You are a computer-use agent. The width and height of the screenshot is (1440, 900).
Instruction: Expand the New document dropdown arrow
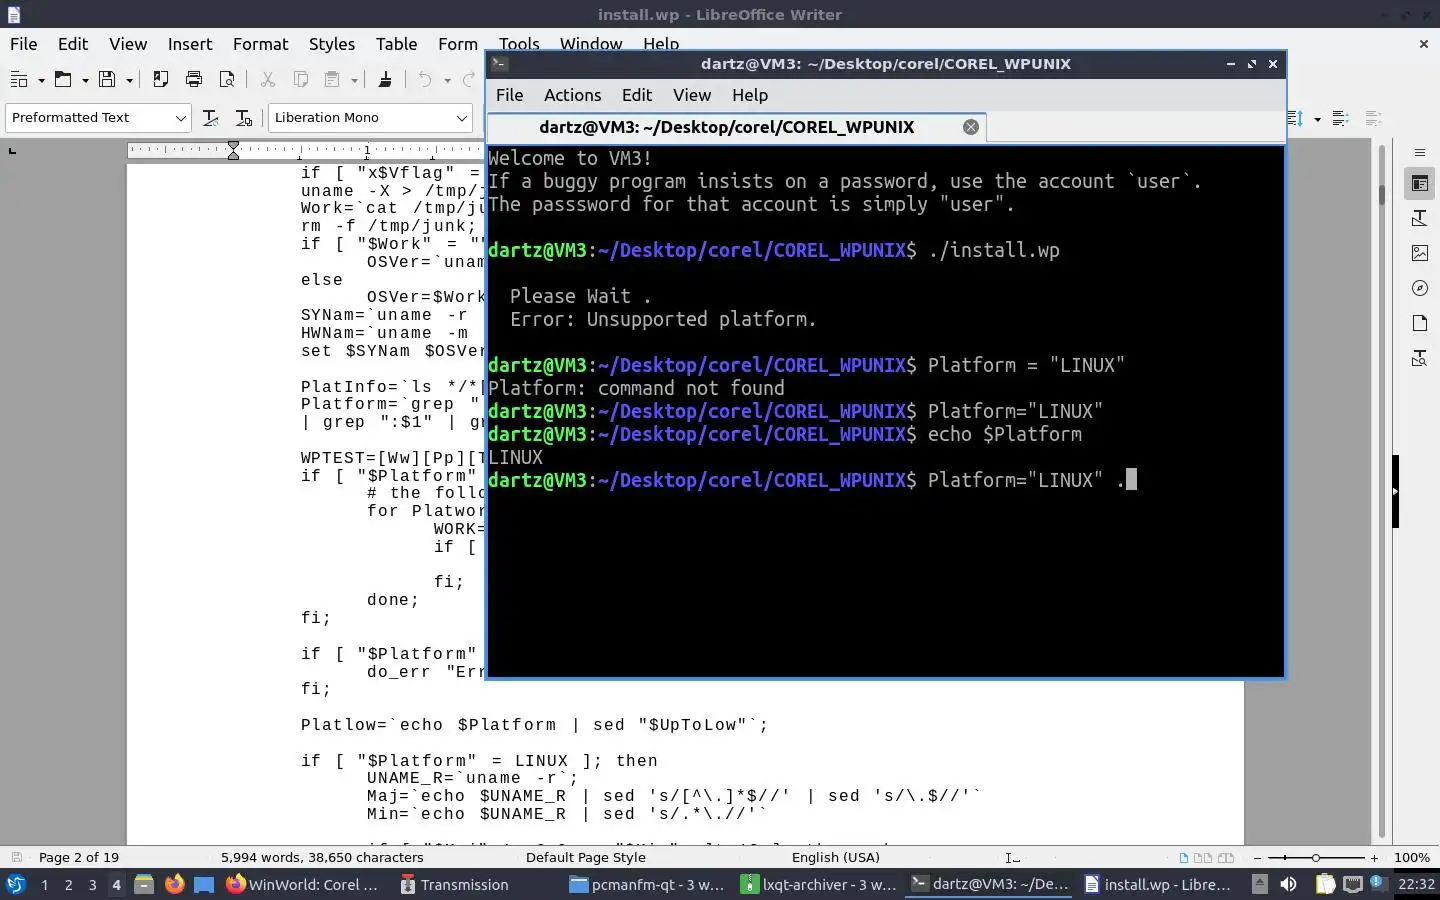41,80
